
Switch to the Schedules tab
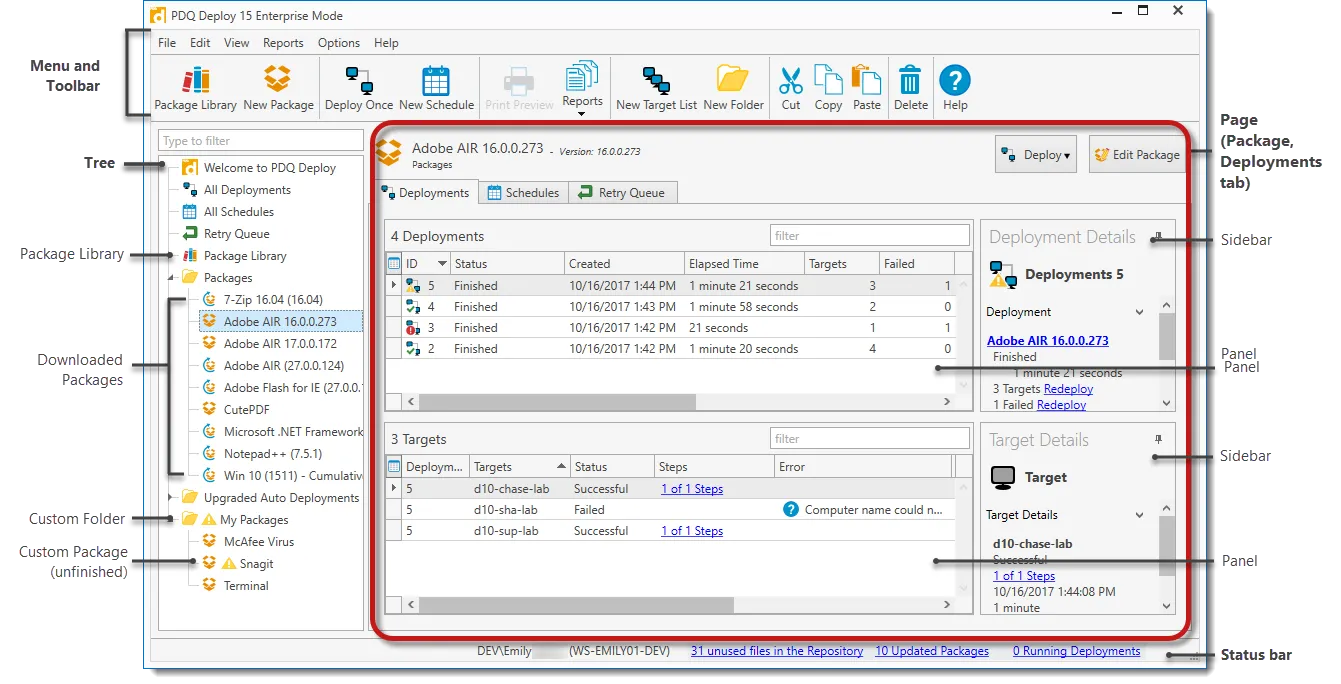pyautogui.click(x=523, y=192)
